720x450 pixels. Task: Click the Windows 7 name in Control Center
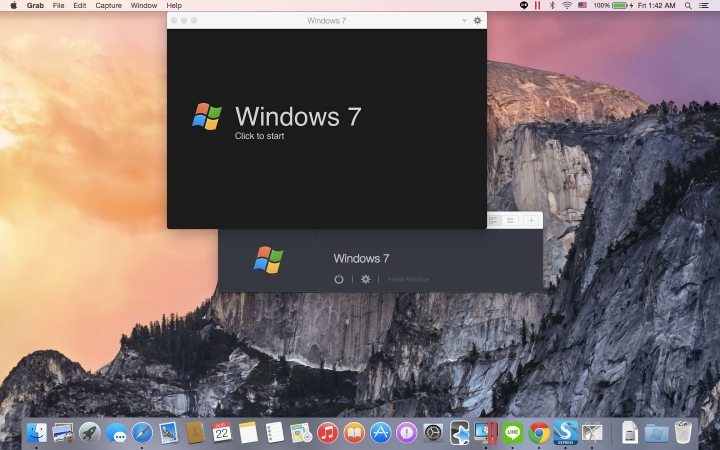[361, 259]
